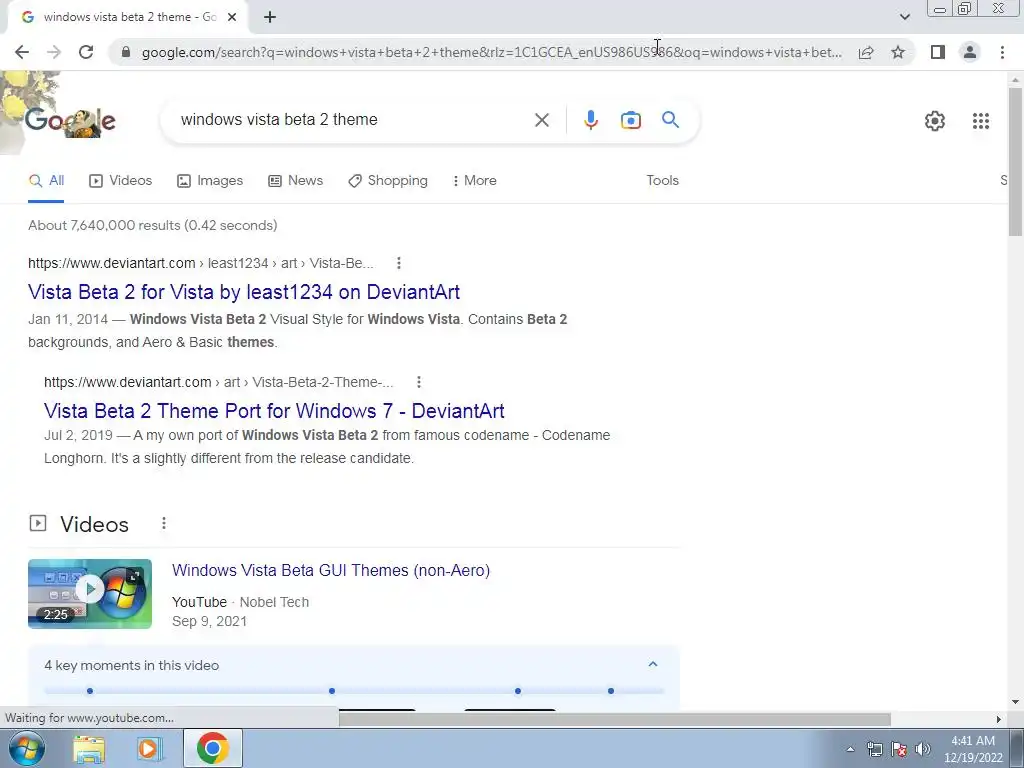Toggle Chrome's side panel
The height and width of the screenshot is (768, 1024).
[938, 52]
